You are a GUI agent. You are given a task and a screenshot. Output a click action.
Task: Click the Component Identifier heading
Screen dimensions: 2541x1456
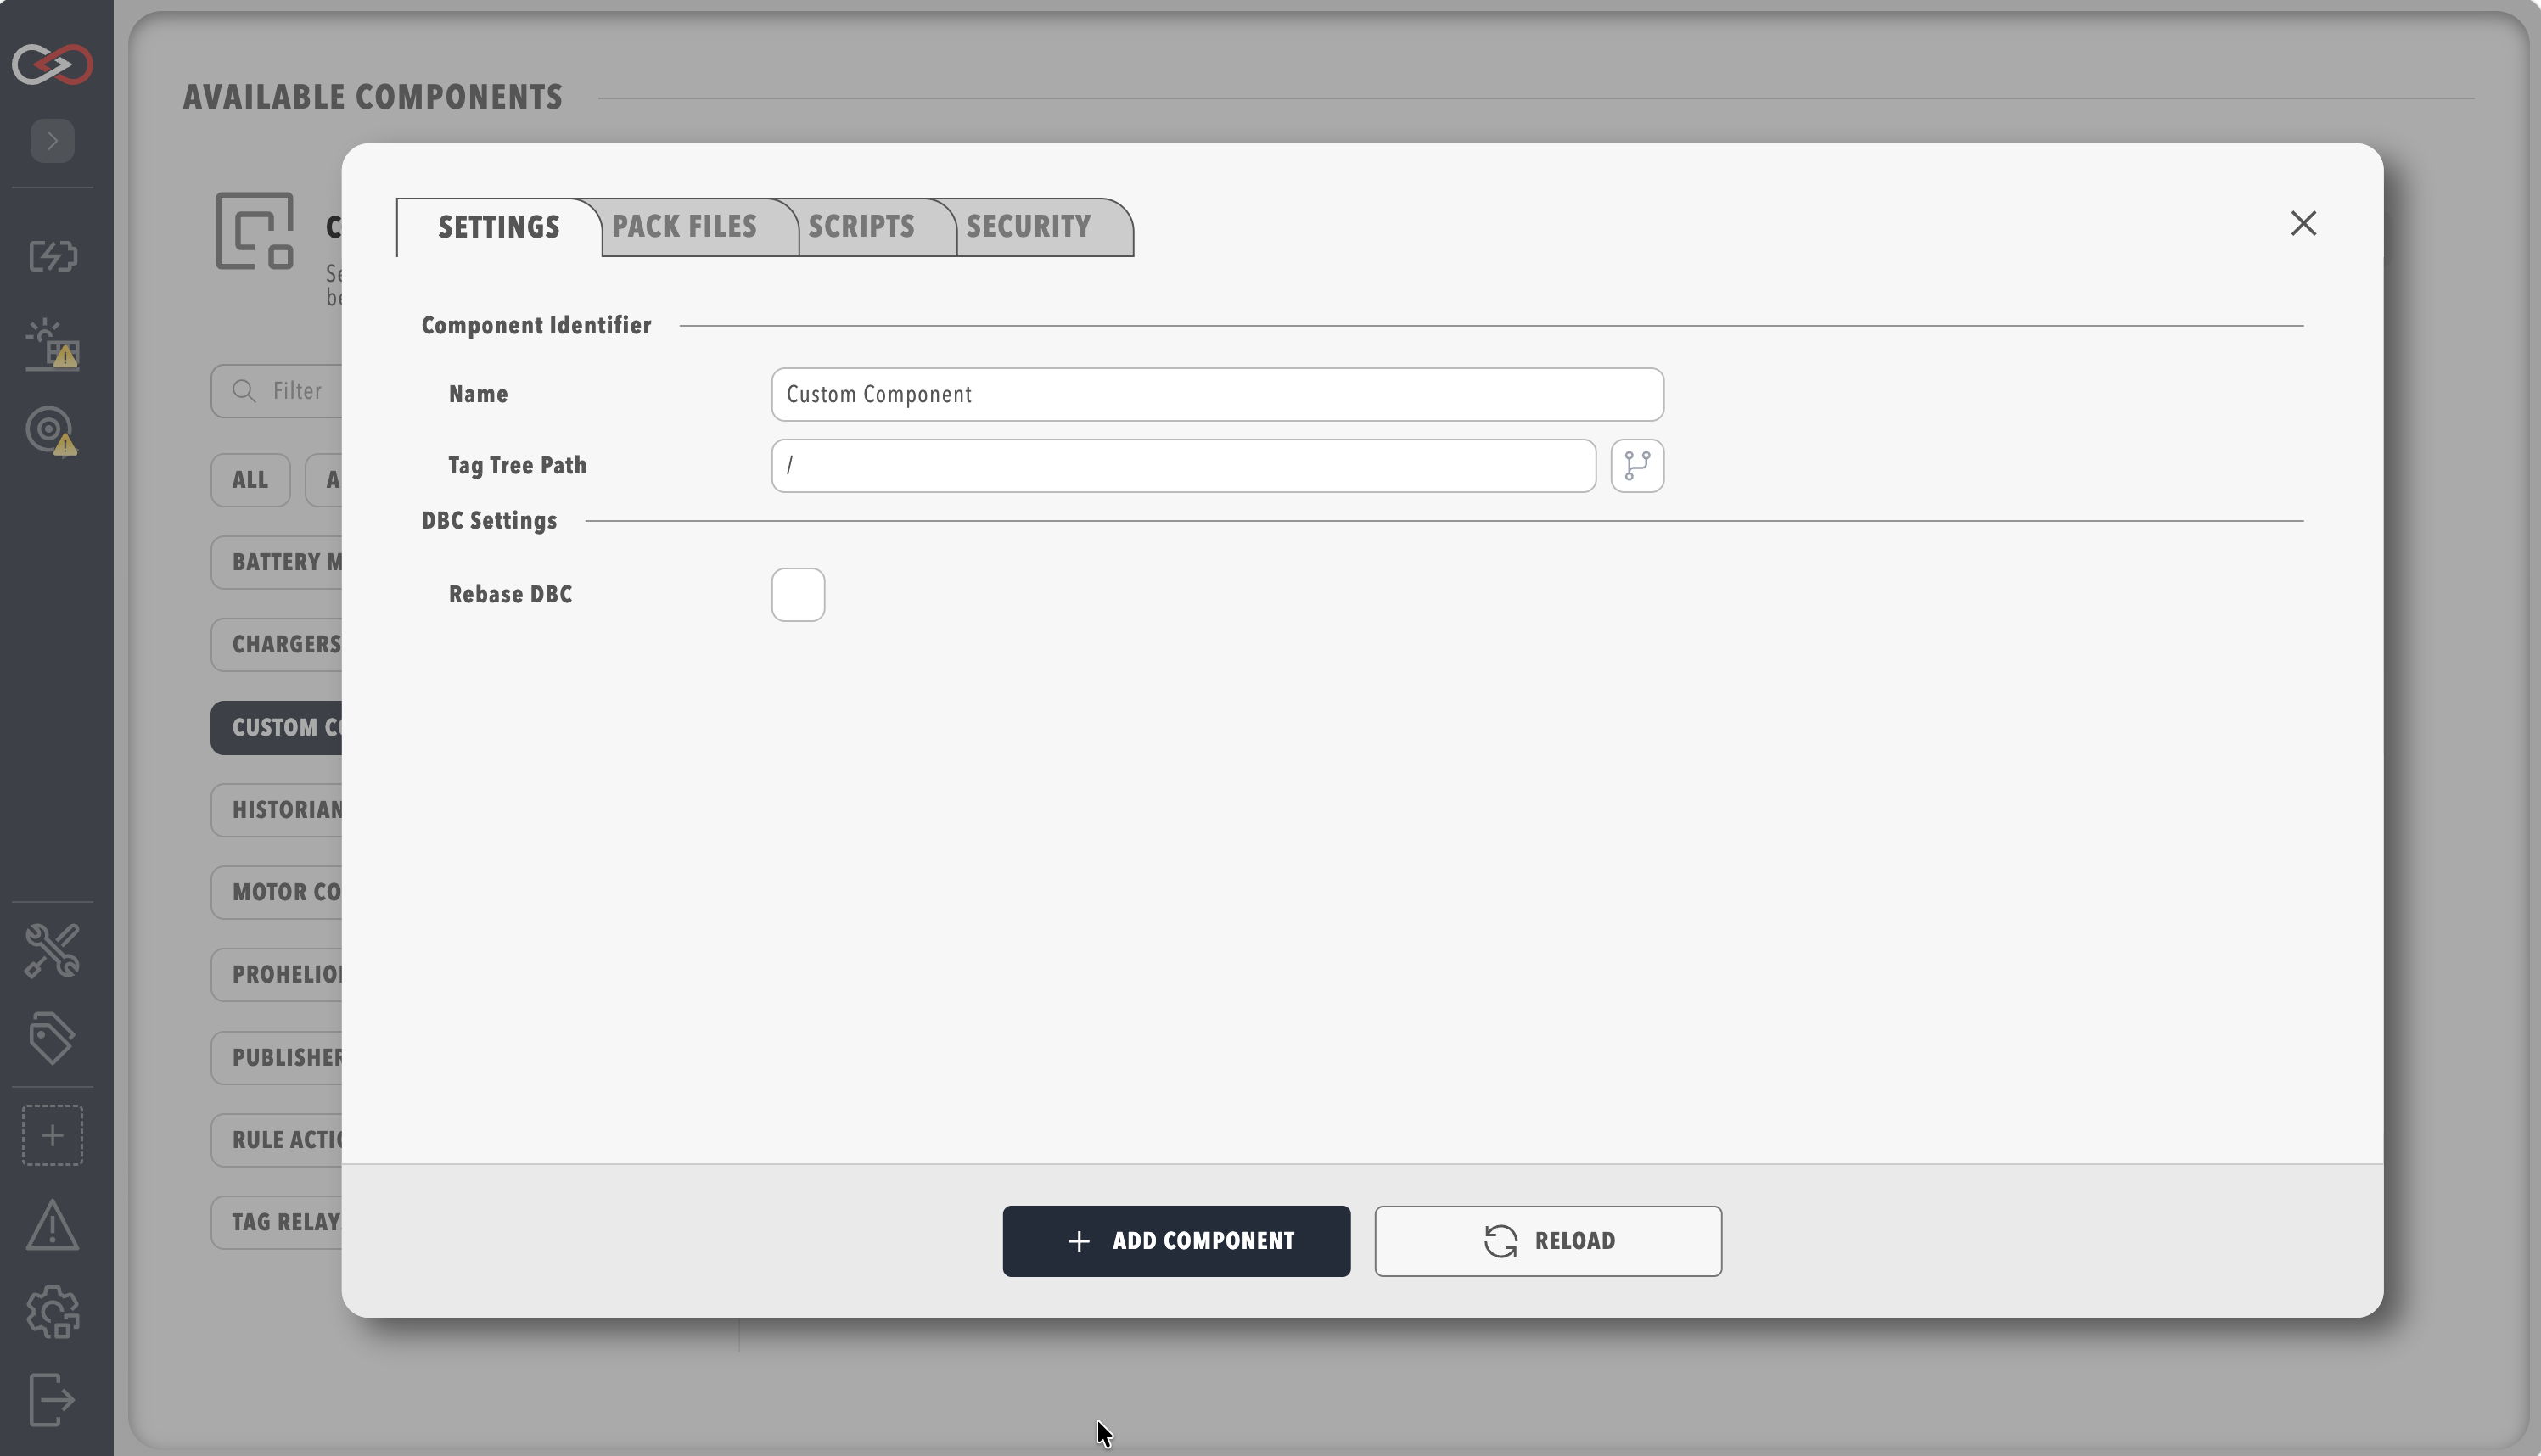[x=536, y=326]
